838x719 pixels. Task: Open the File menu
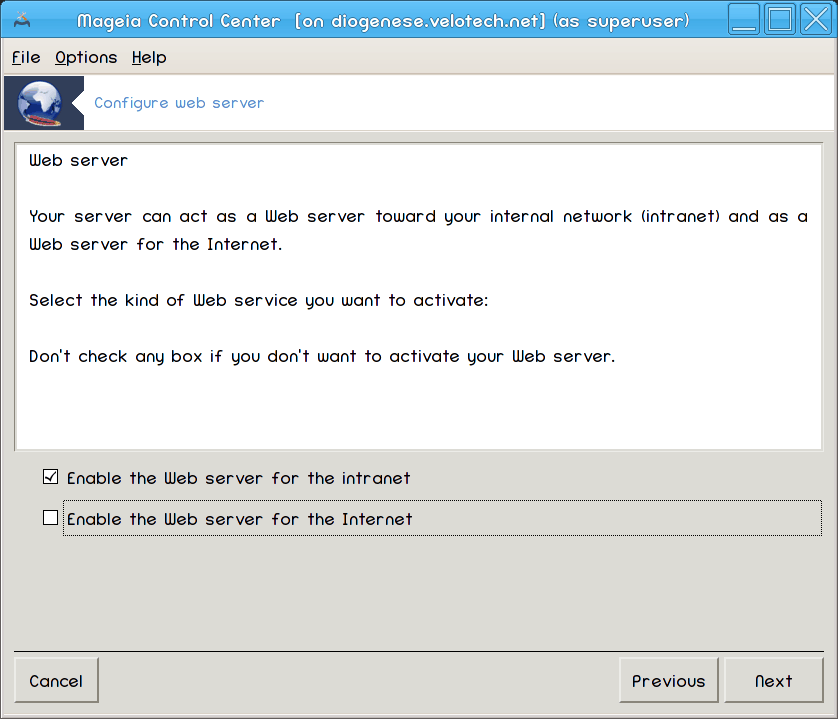pos(26,57)
